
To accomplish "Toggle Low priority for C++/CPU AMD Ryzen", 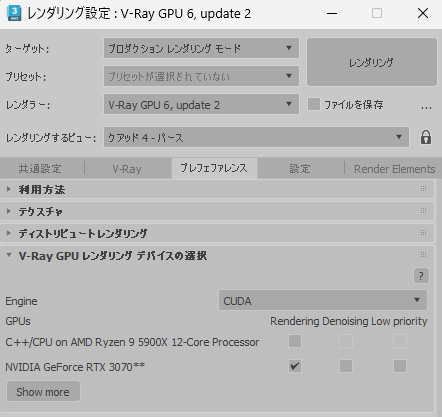I will pyautogui.click(x=400, y=341).
